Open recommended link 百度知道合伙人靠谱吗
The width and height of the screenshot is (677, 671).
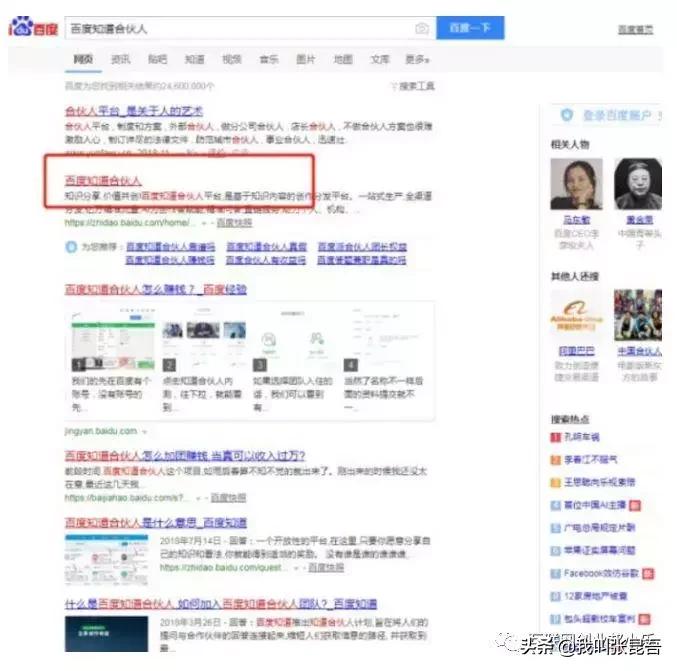click(x=171, y=247)
